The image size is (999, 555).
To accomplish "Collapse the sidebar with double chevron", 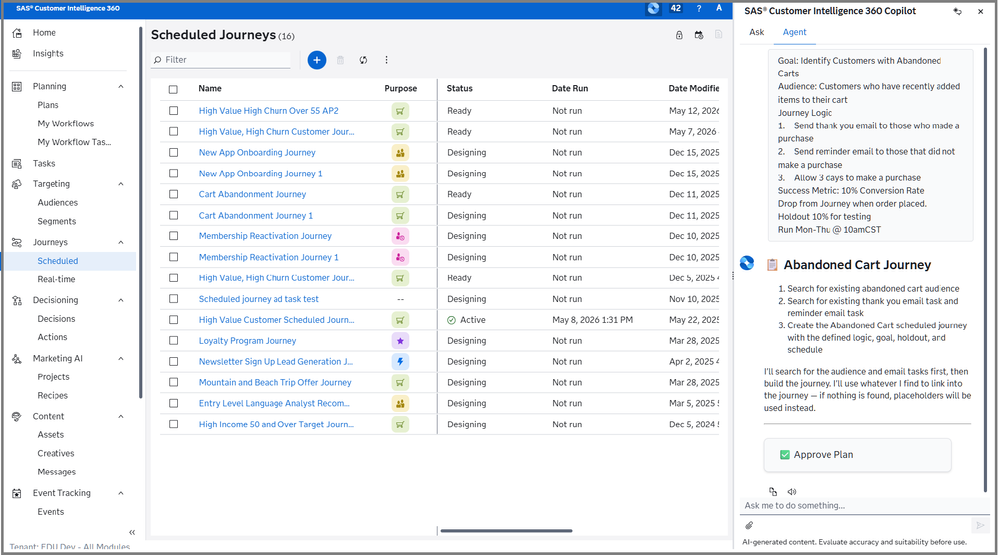I will click(x=132, y=532).
